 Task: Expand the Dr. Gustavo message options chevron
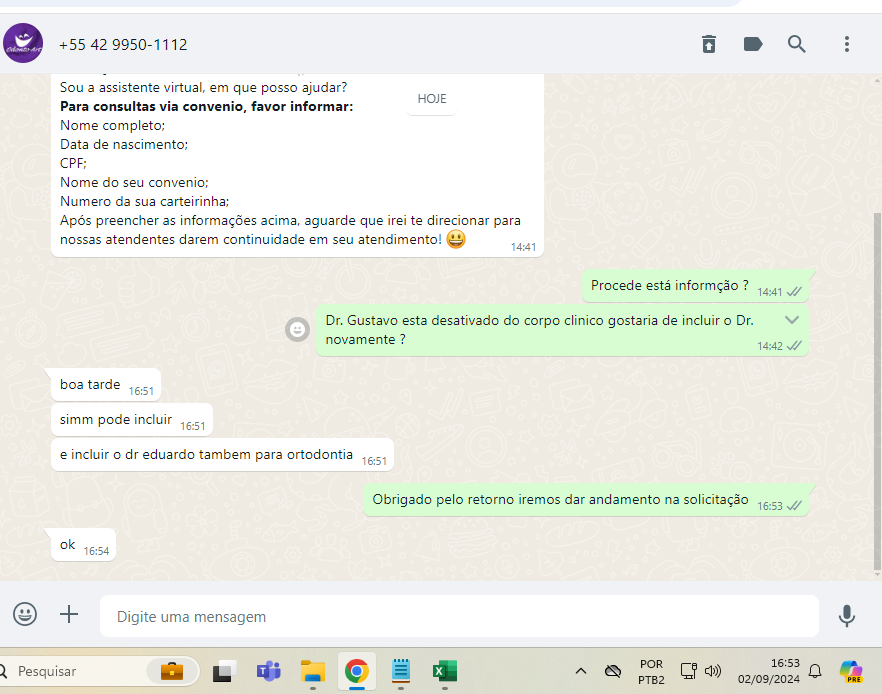791,320
